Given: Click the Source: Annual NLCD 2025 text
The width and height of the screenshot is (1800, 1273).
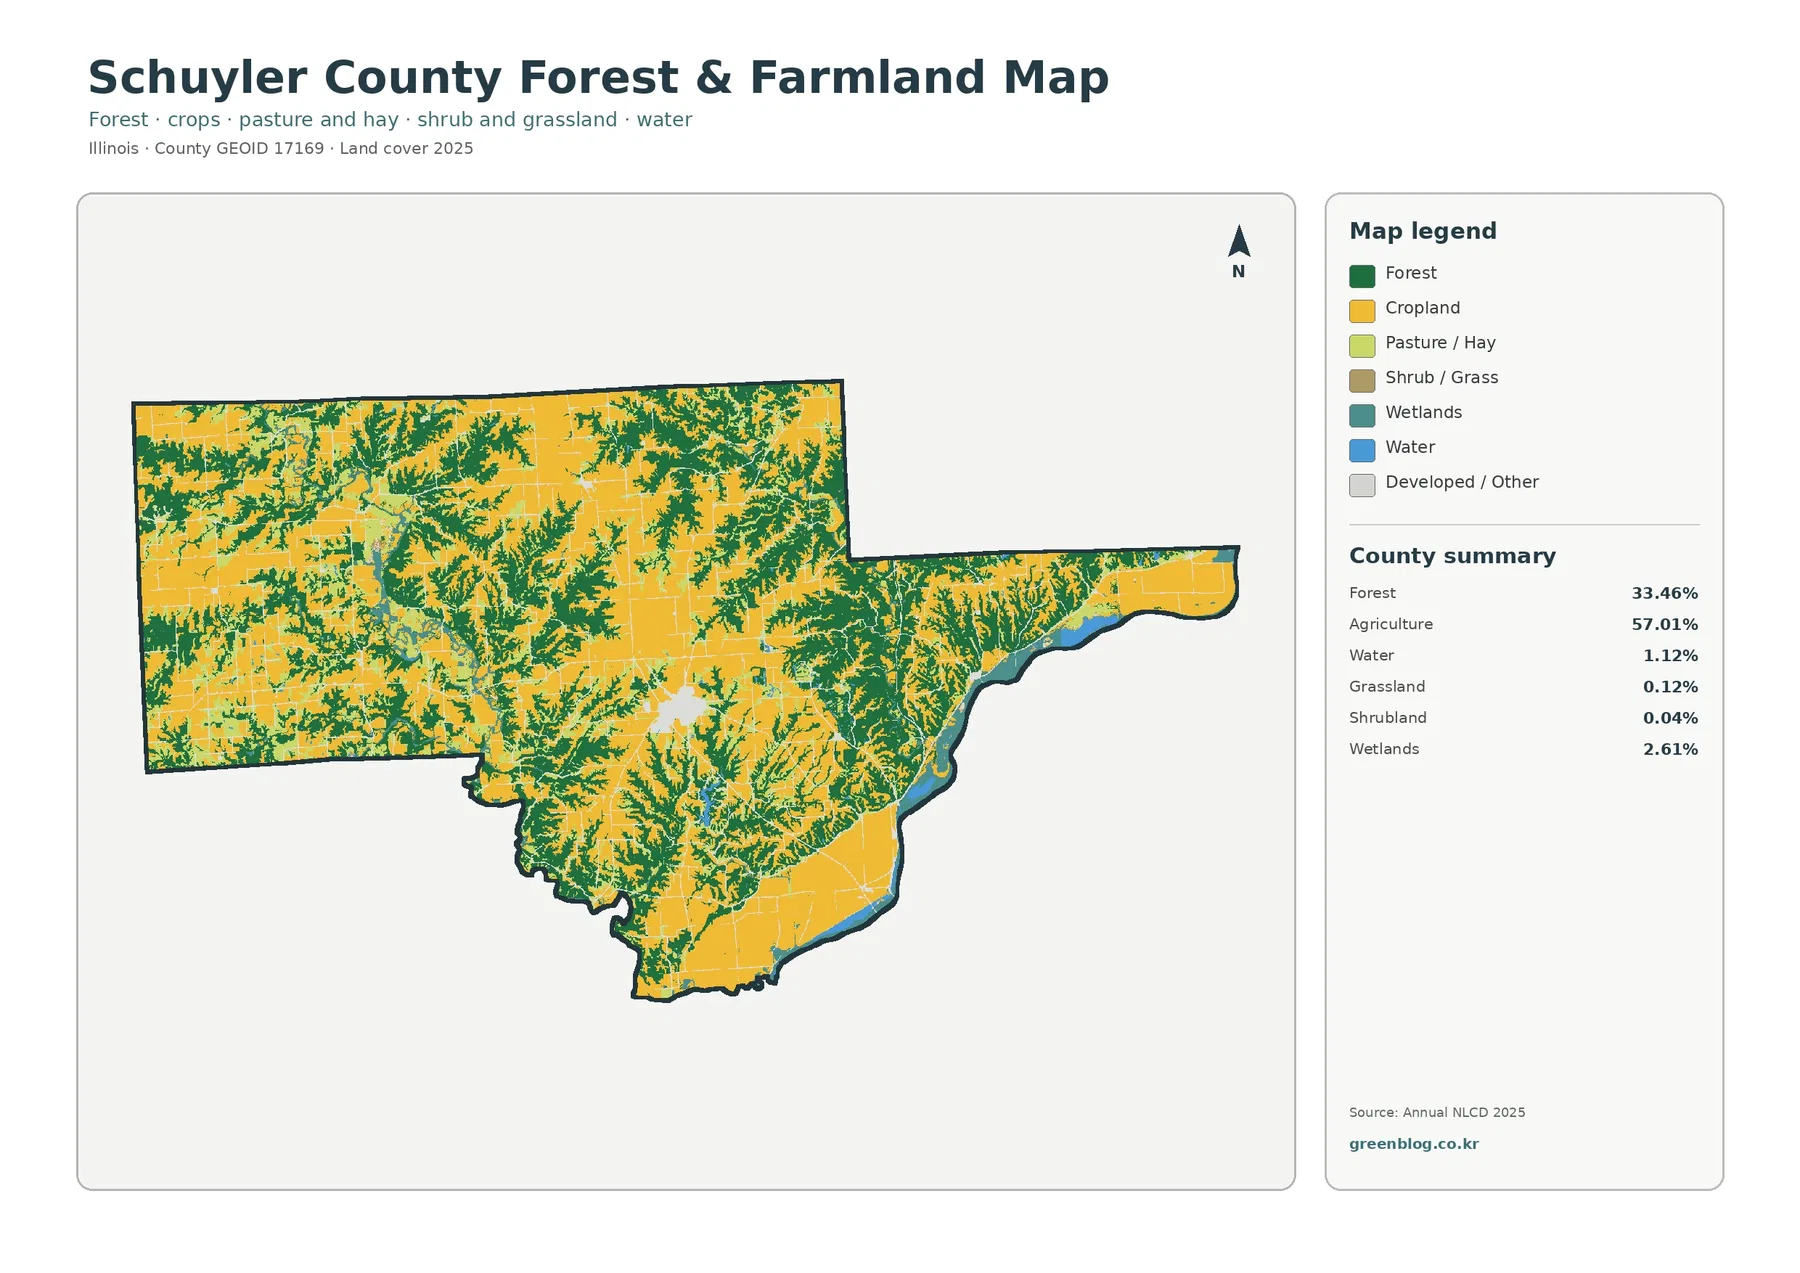Looking at the screenshot, I should 1437,1112.
